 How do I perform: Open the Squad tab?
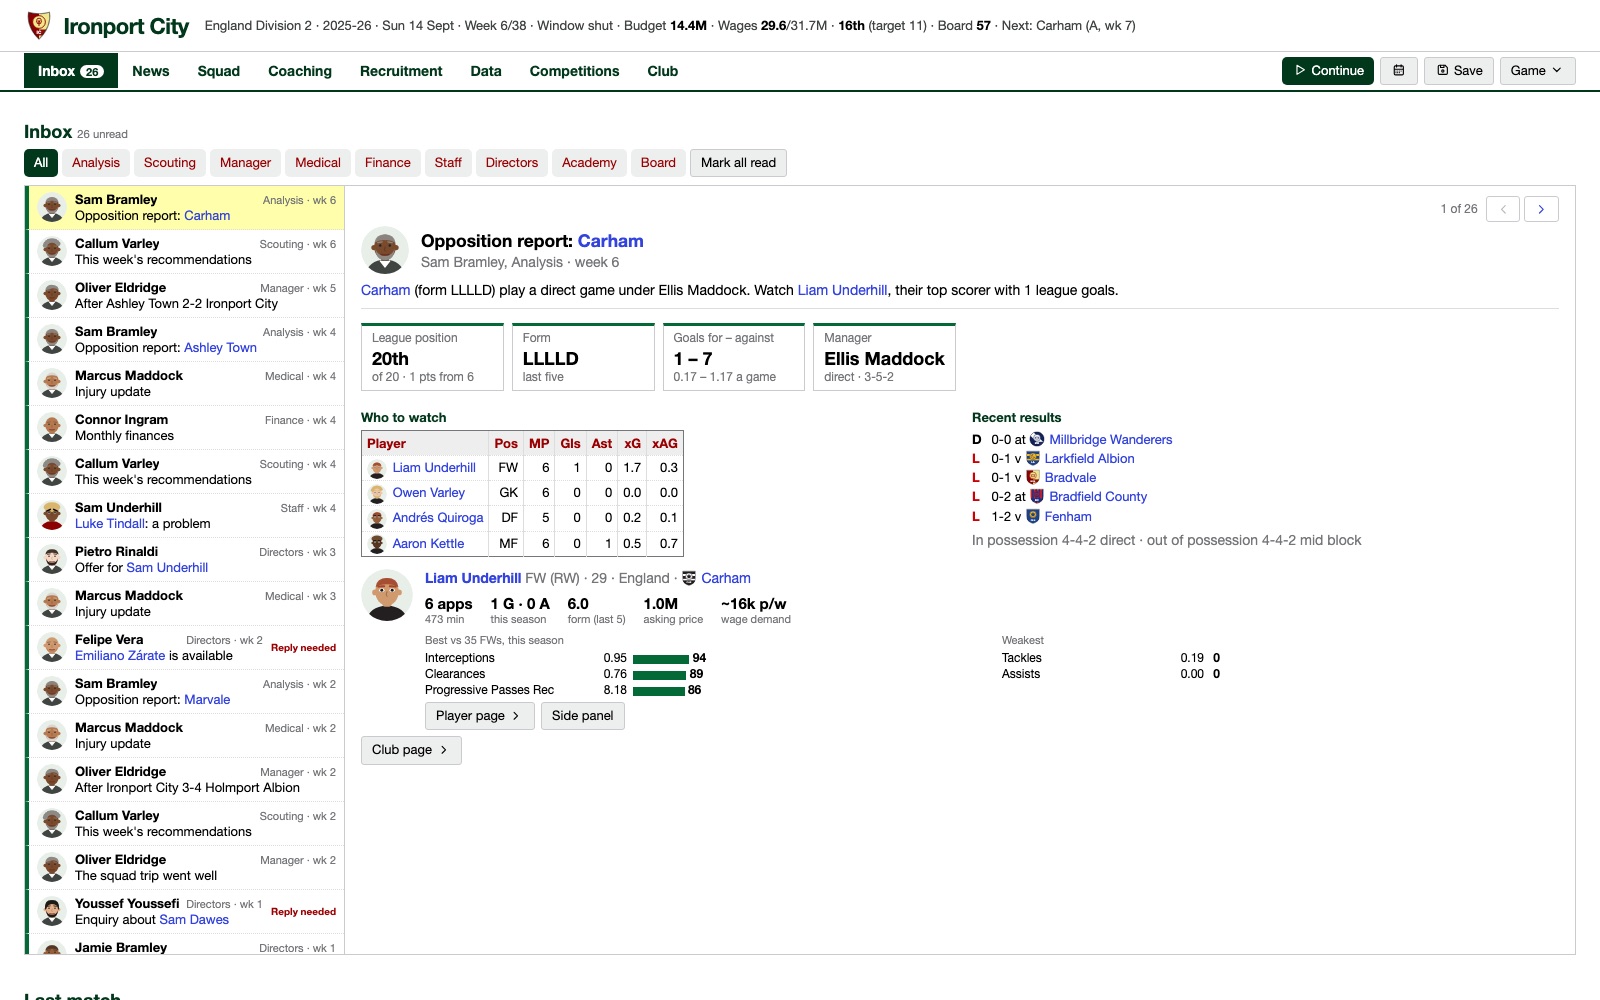point(219,71)
